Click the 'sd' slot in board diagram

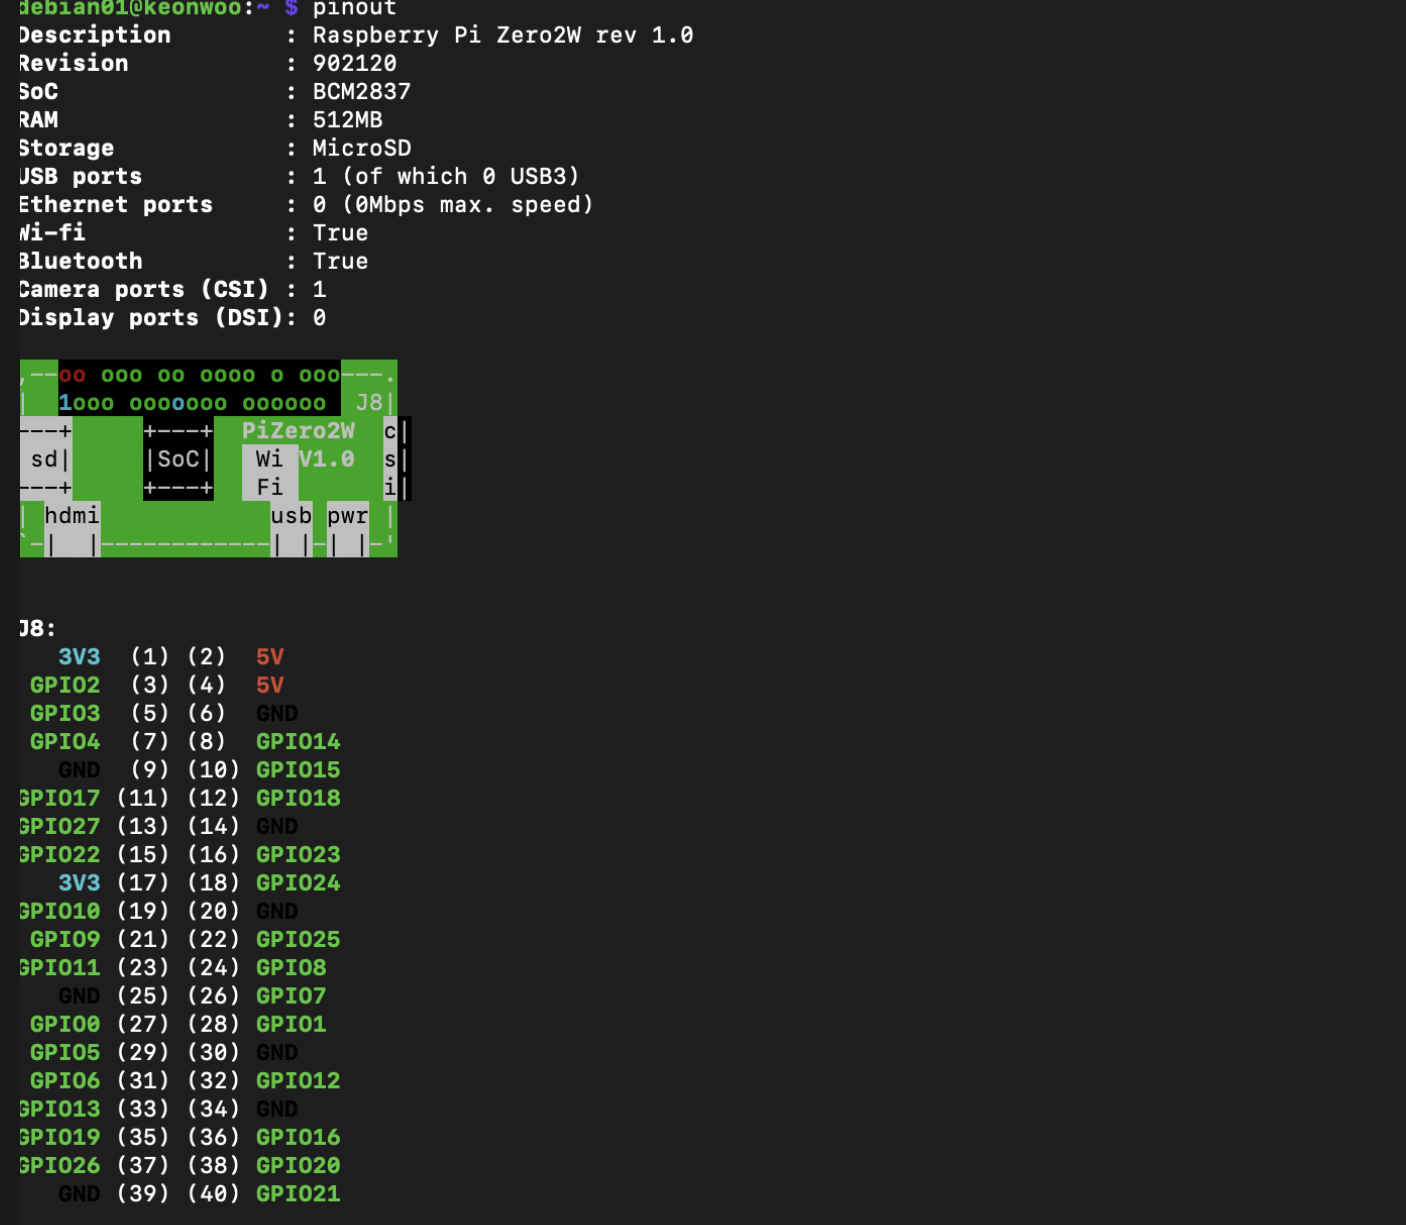click(x=44, y=459)
